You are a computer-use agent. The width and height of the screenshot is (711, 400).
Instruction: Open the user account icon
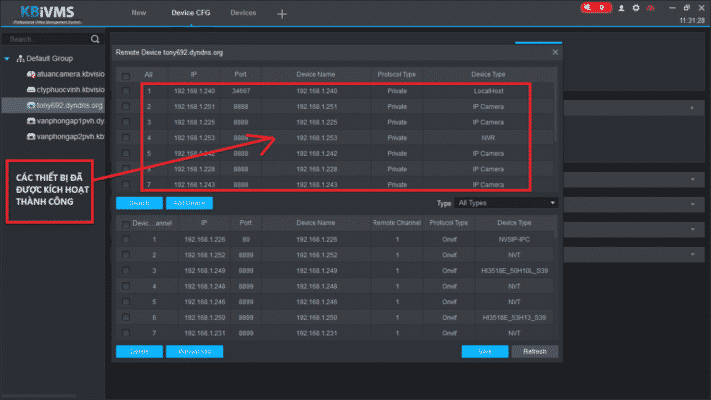(x=621, y=8)
